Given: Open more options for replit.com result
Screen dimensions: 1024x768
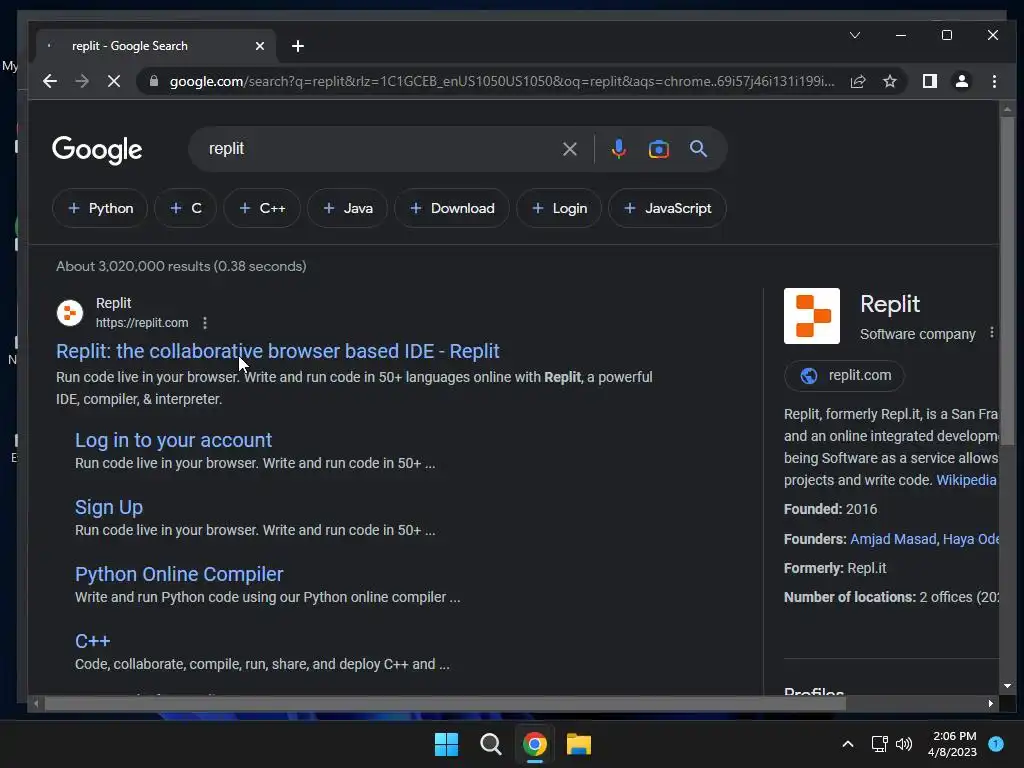Looking at the screenshot, I should pos(205,323).
